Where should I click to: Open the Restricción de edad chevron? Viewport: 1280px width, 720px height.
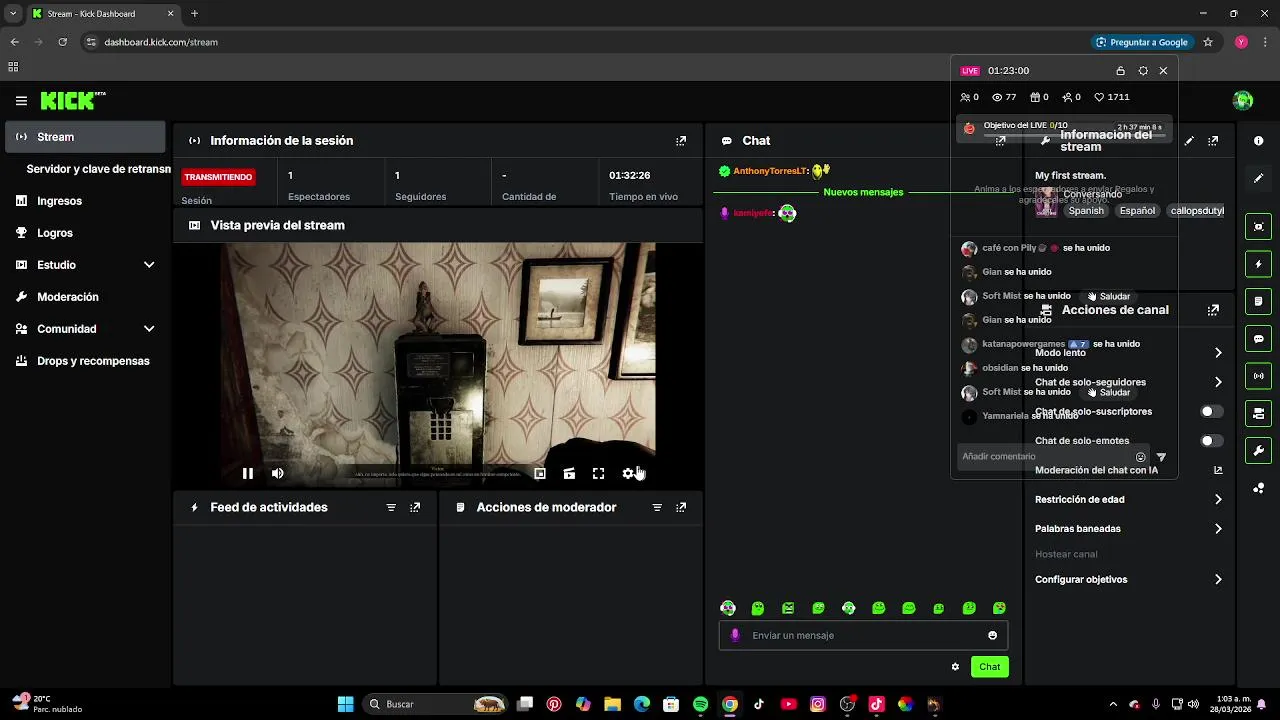[x=1218, y=499]
